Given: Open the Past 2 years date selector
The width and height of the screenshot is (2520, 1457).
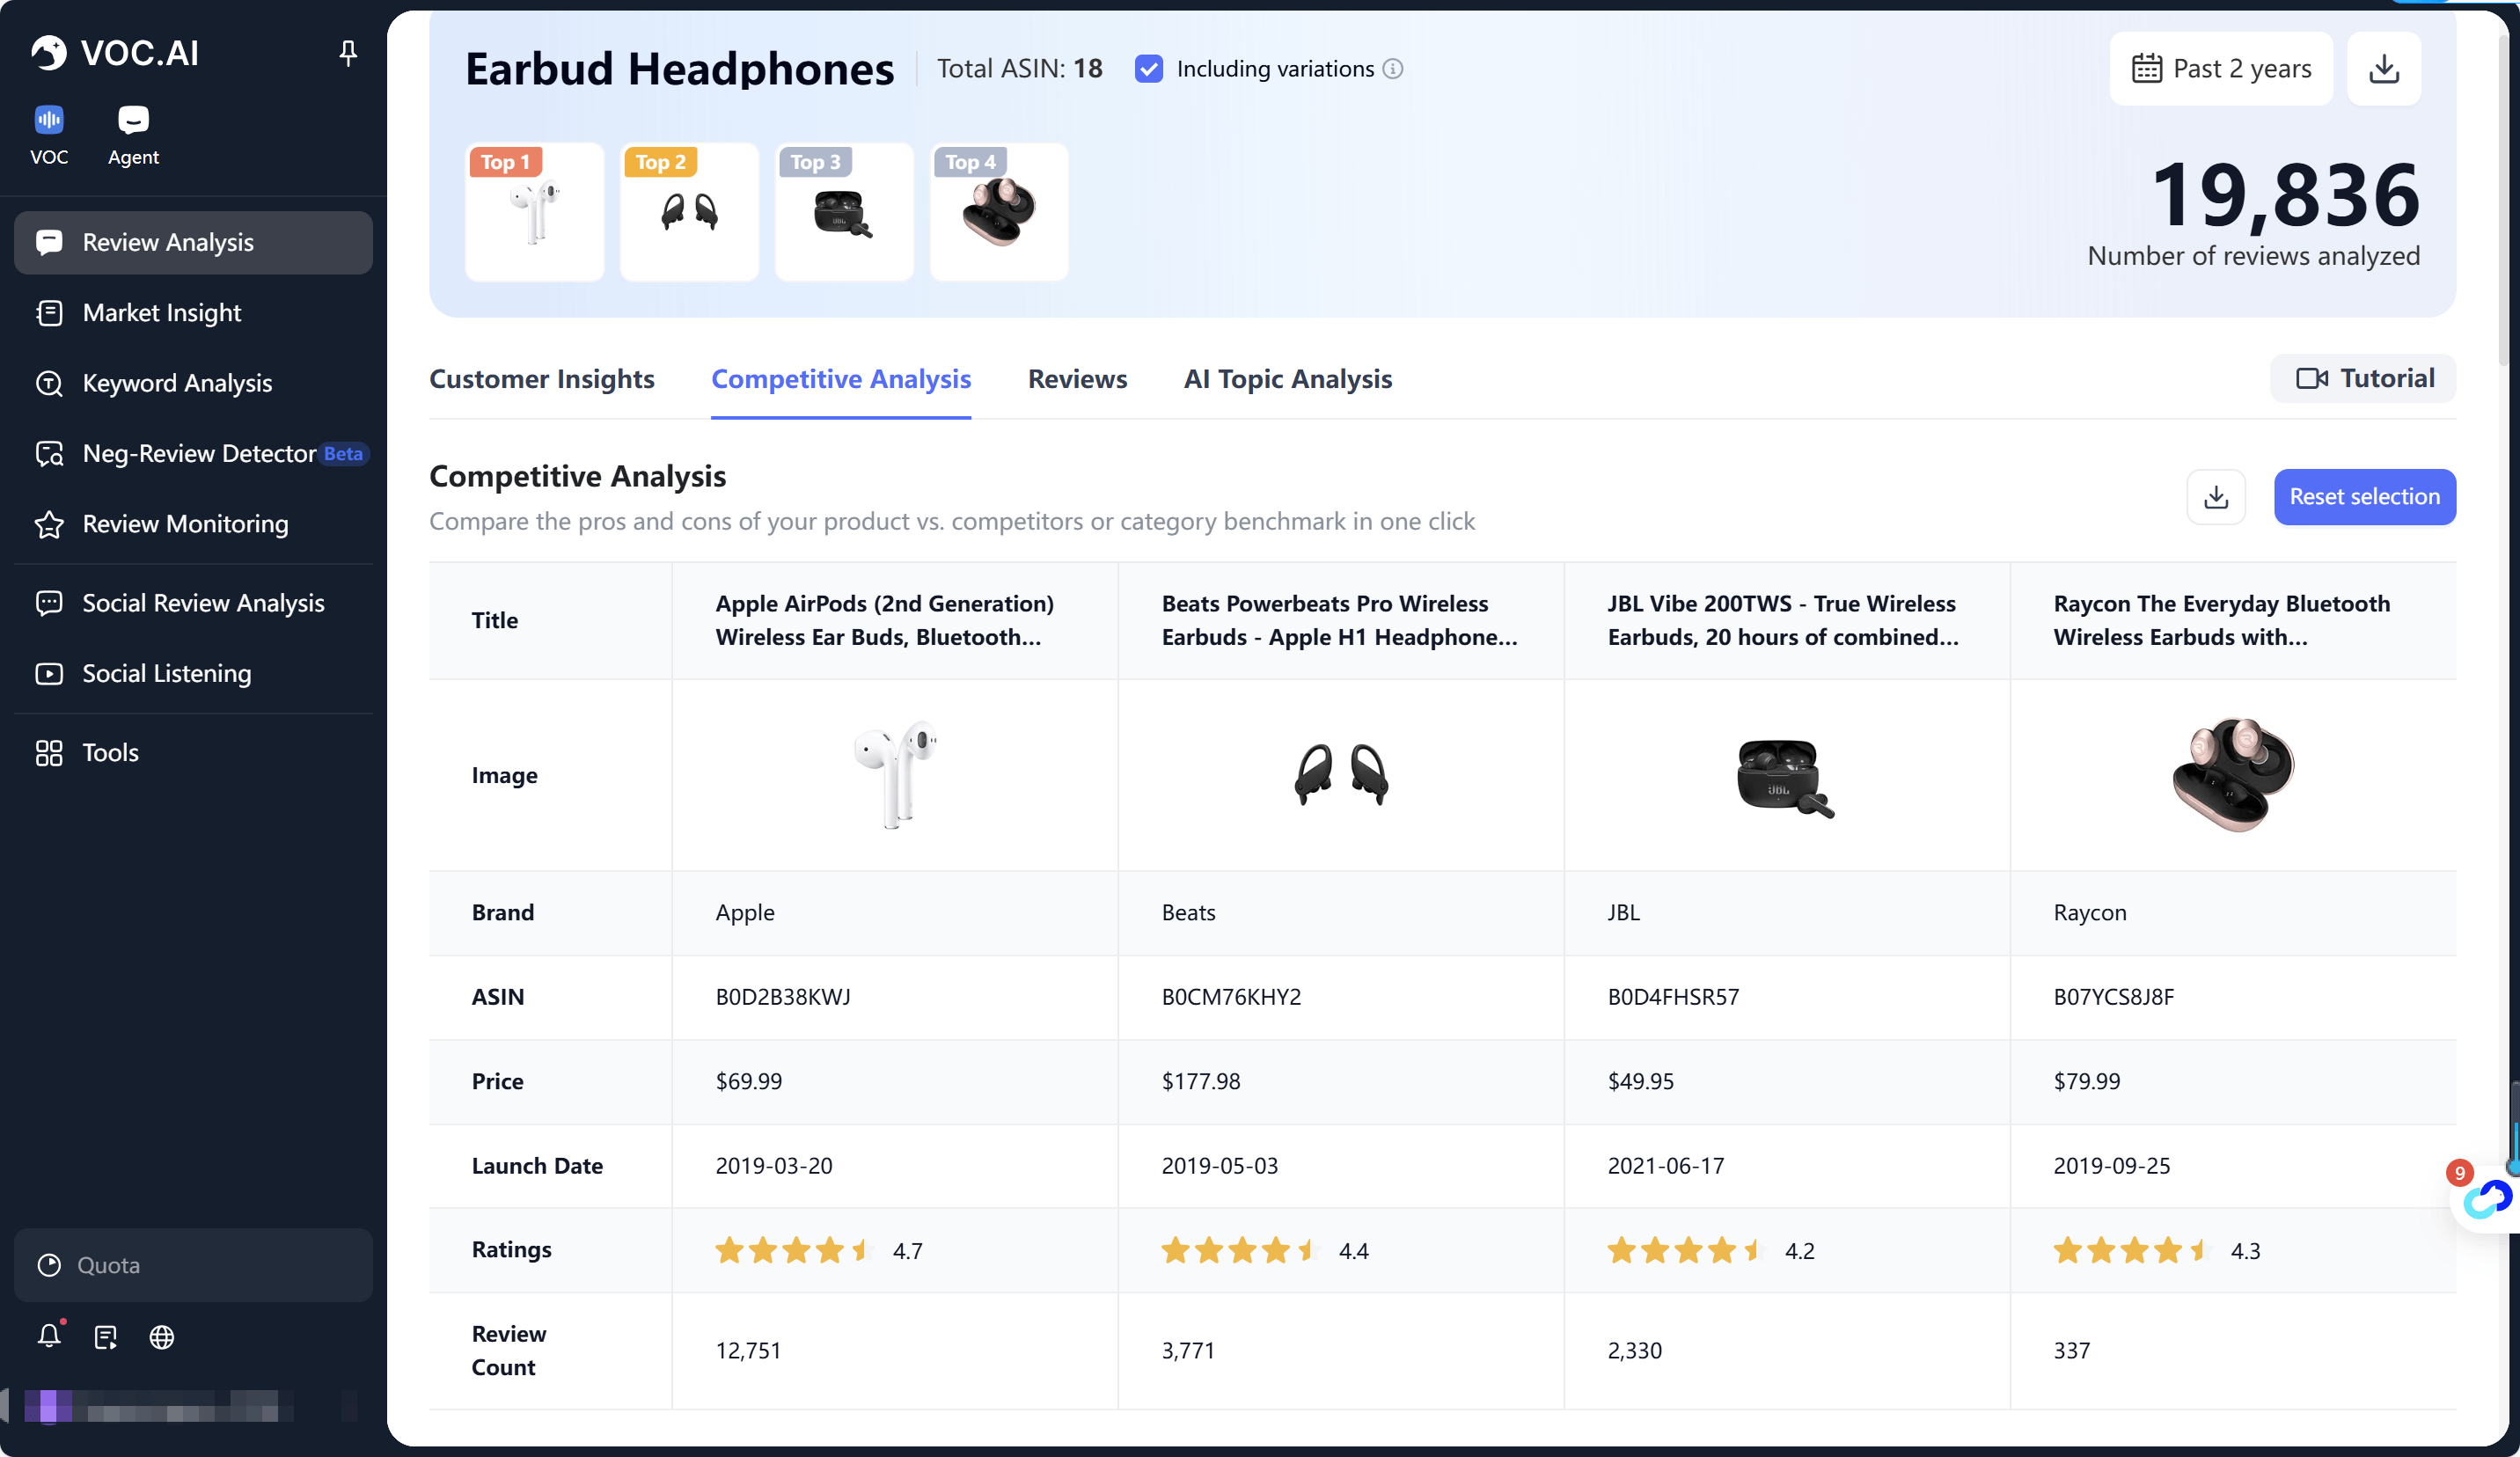Looking at the screenshot, I should click(x=2222, y=68).
